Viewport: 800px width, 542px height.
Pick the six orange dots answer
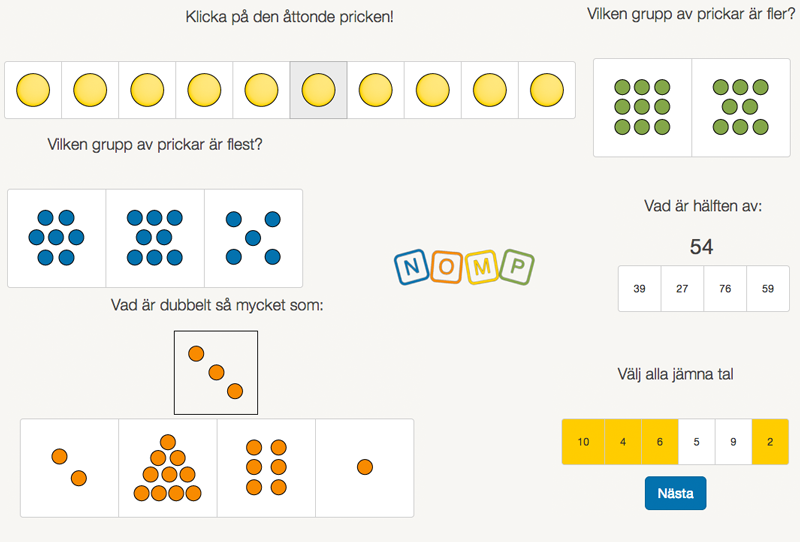pos(266,467)
